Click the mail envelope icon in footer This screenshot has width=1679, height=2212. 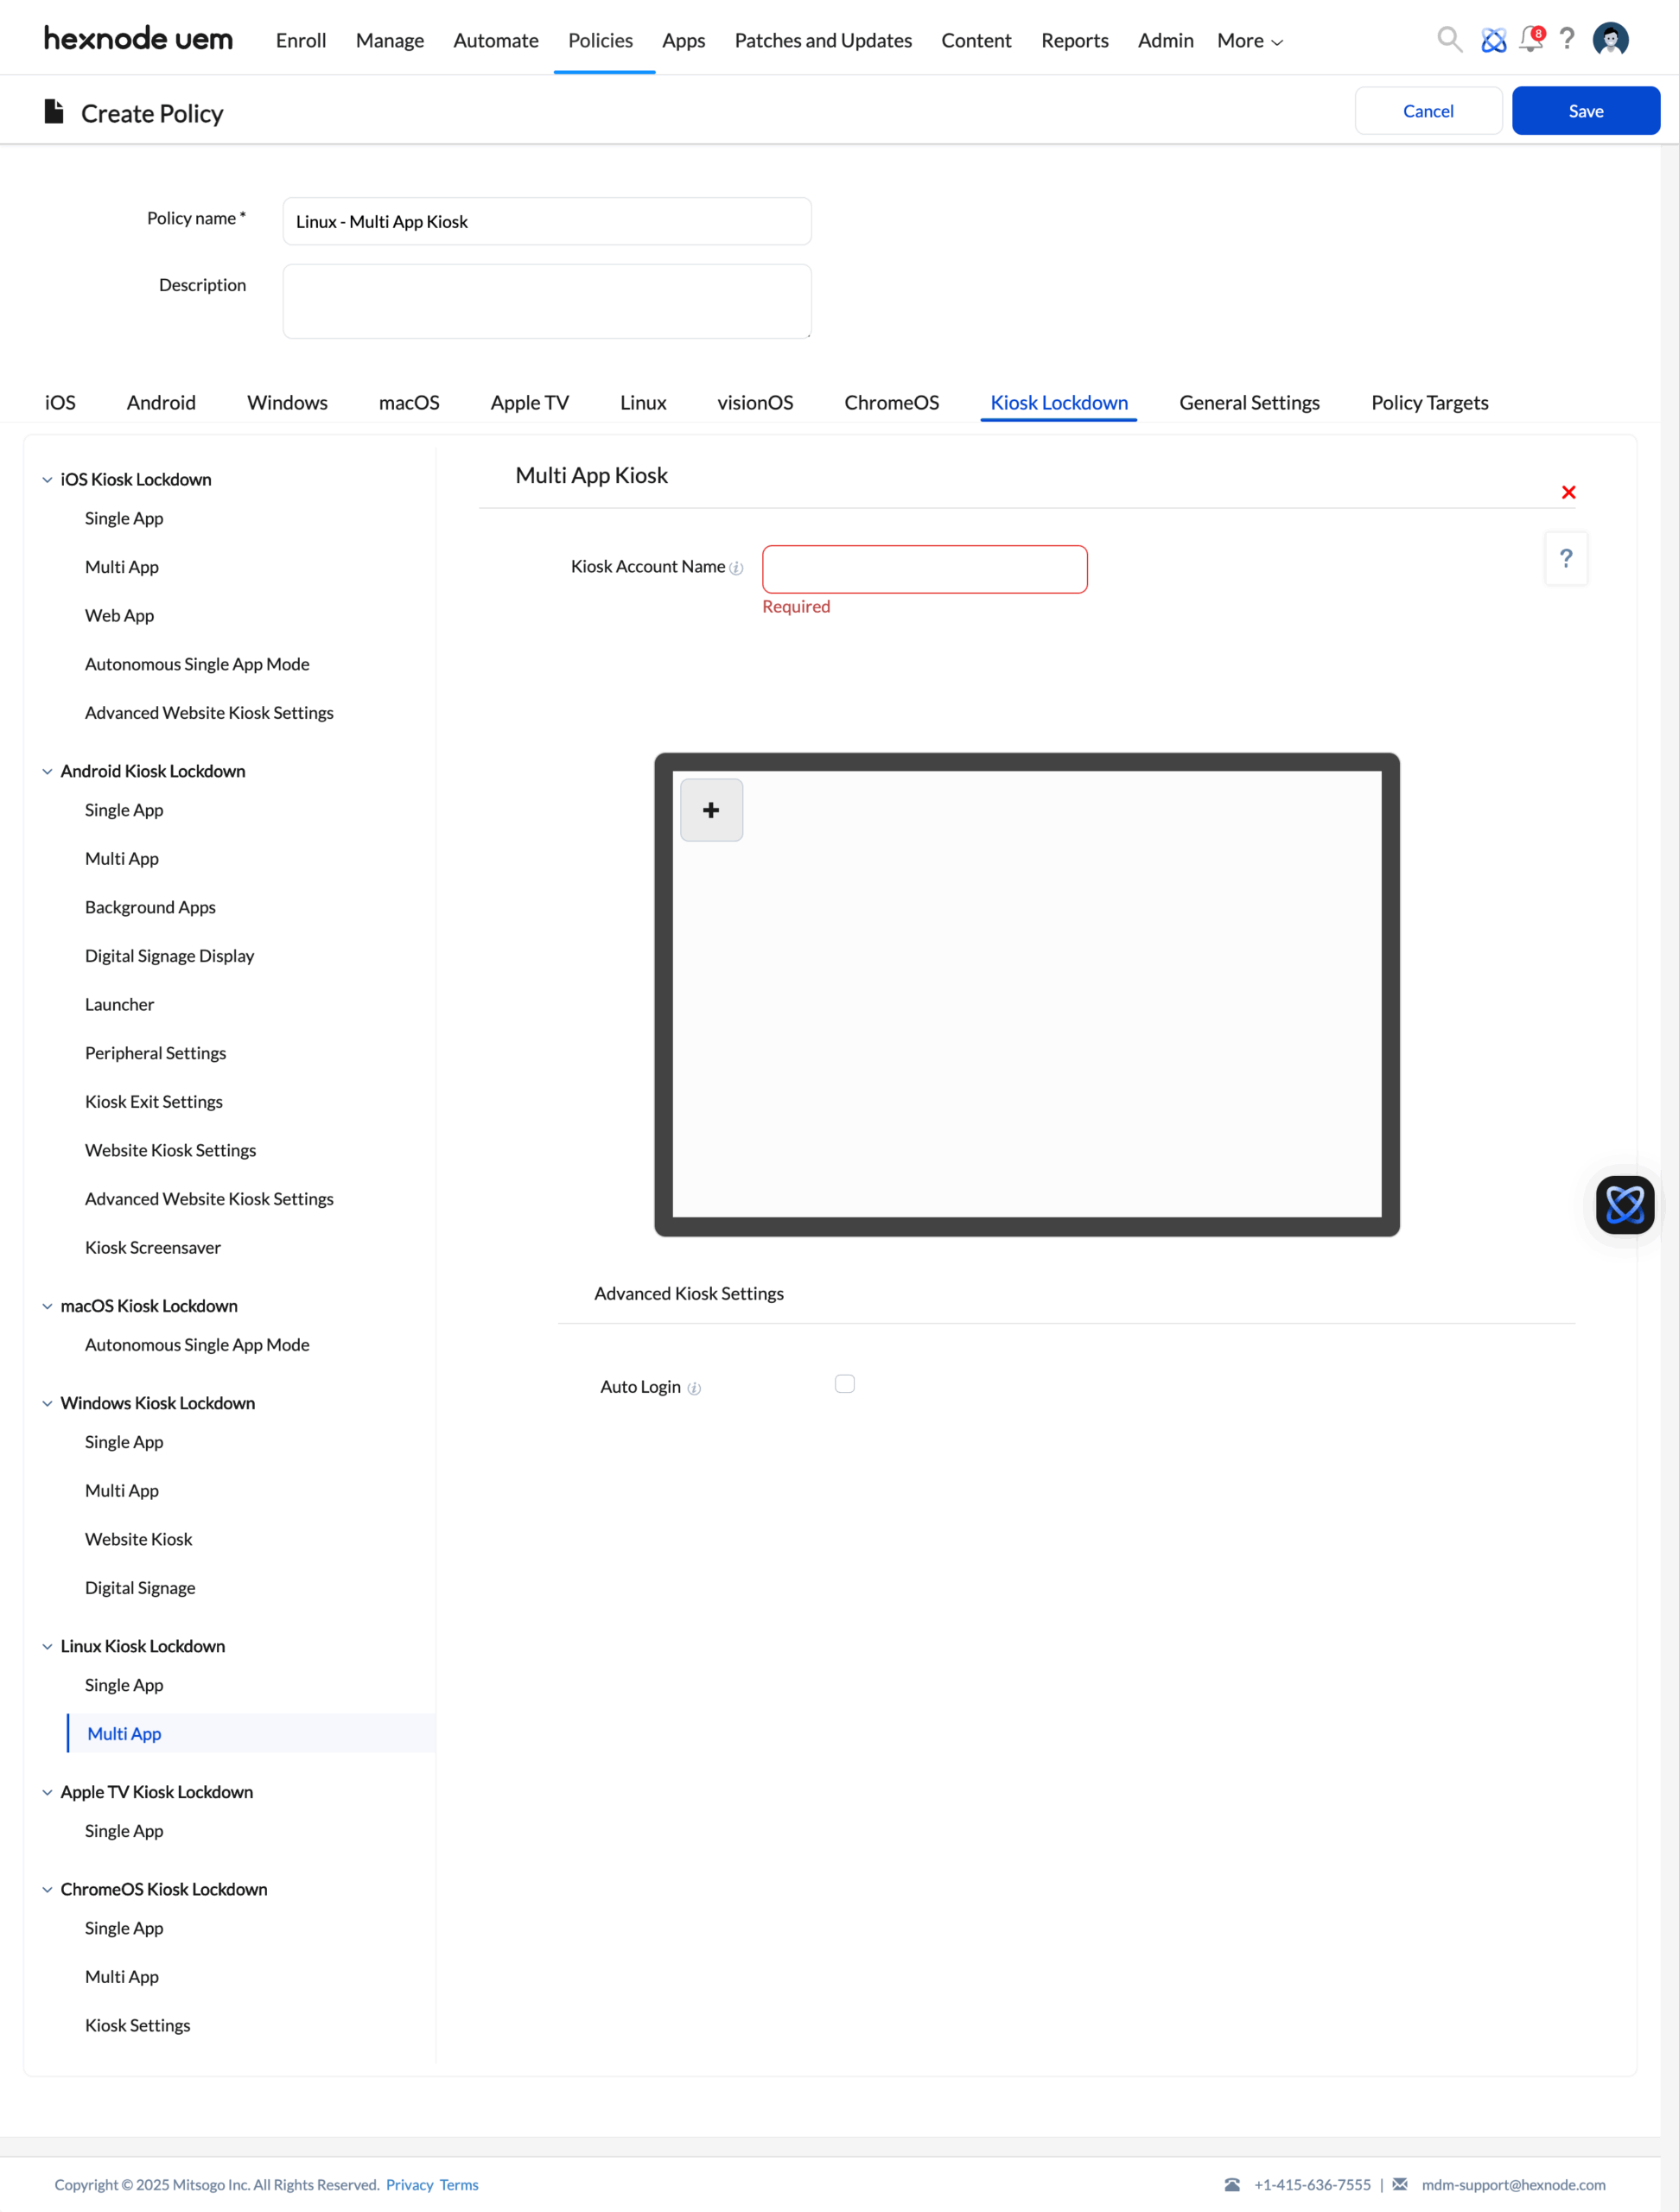coord(1400,2184)
